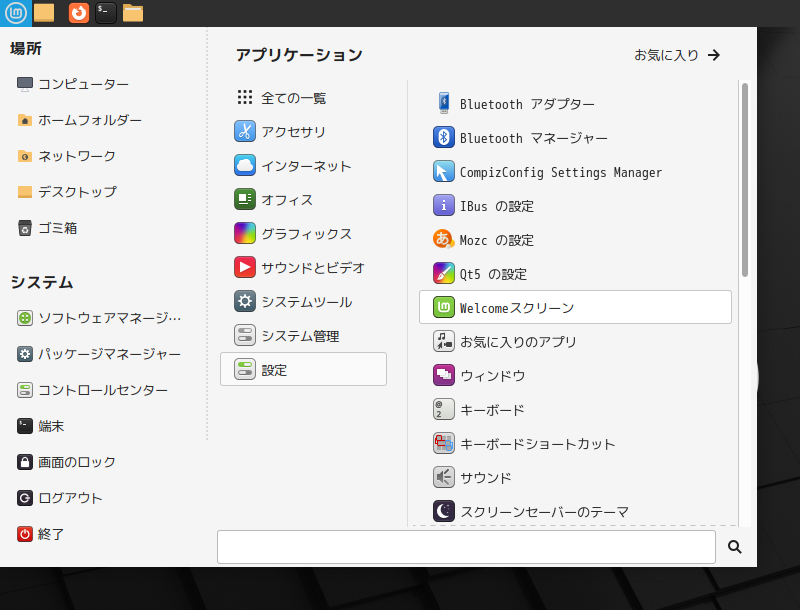Select アクセサリ category
The width and height of the screenshot is (800, 610).
303,132
